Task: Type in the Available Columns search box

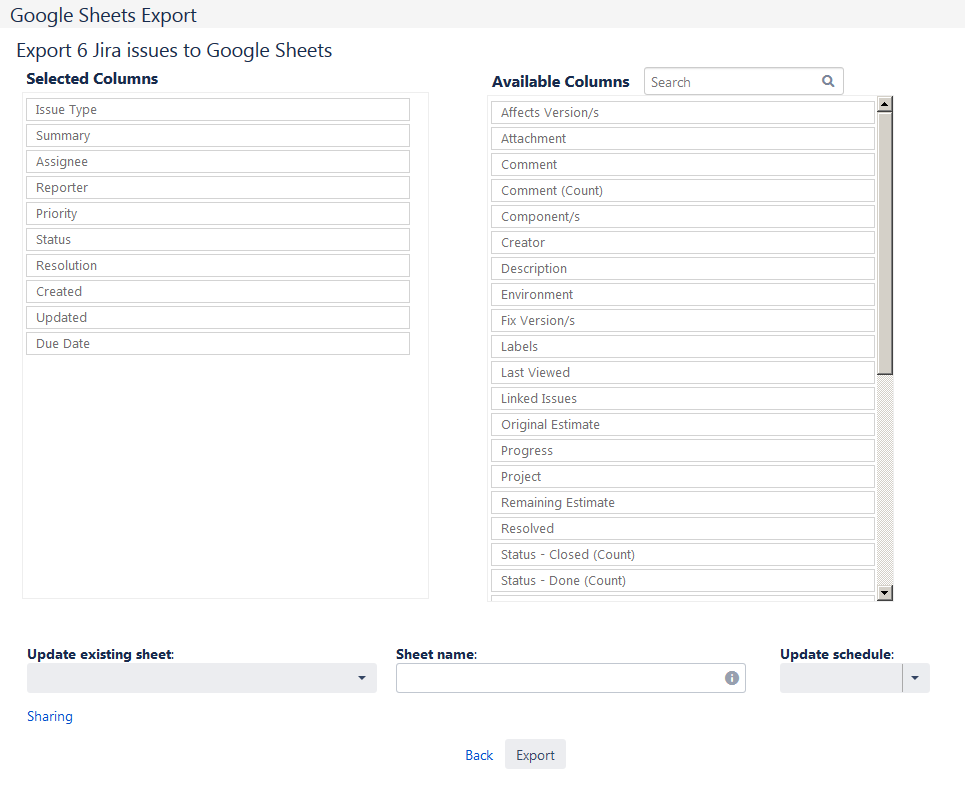Action: tap(733, 82)
